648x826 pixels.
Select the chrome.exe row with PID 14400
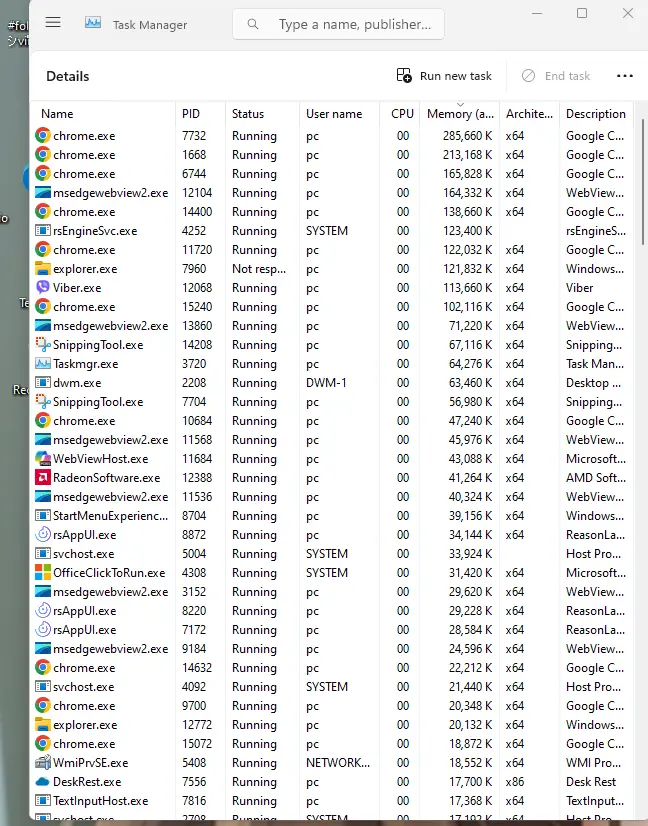[x=332, y=212]
